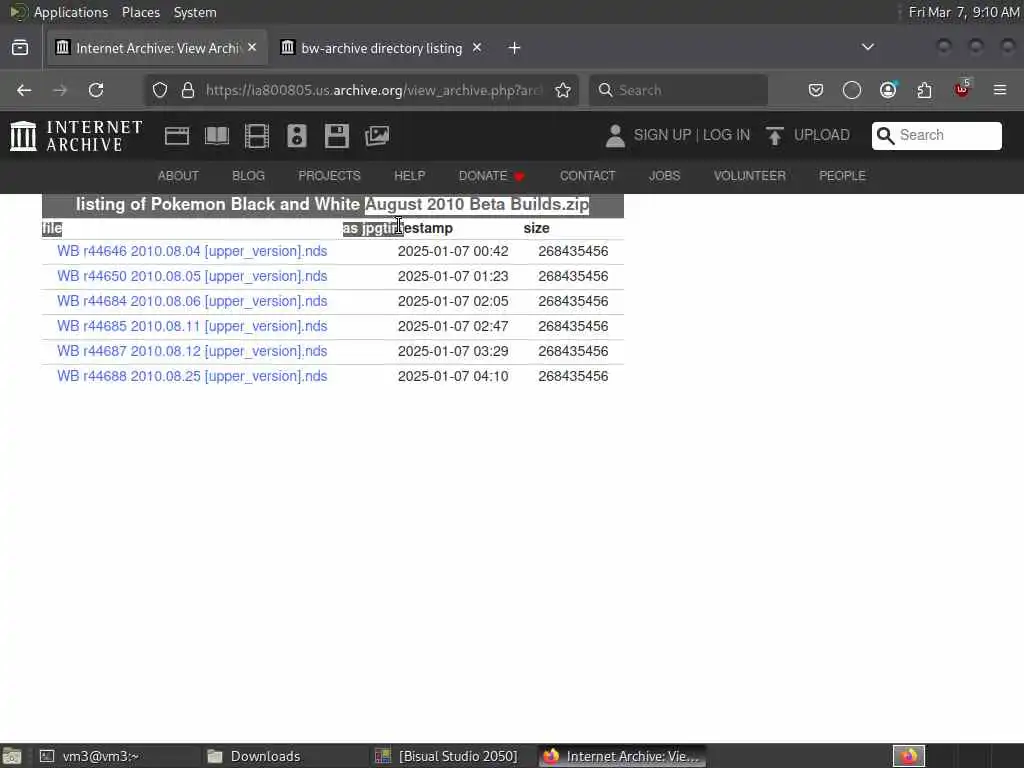
Task: Click the user avatar icon
Action: pyautogui.click(x=615, y=136)
